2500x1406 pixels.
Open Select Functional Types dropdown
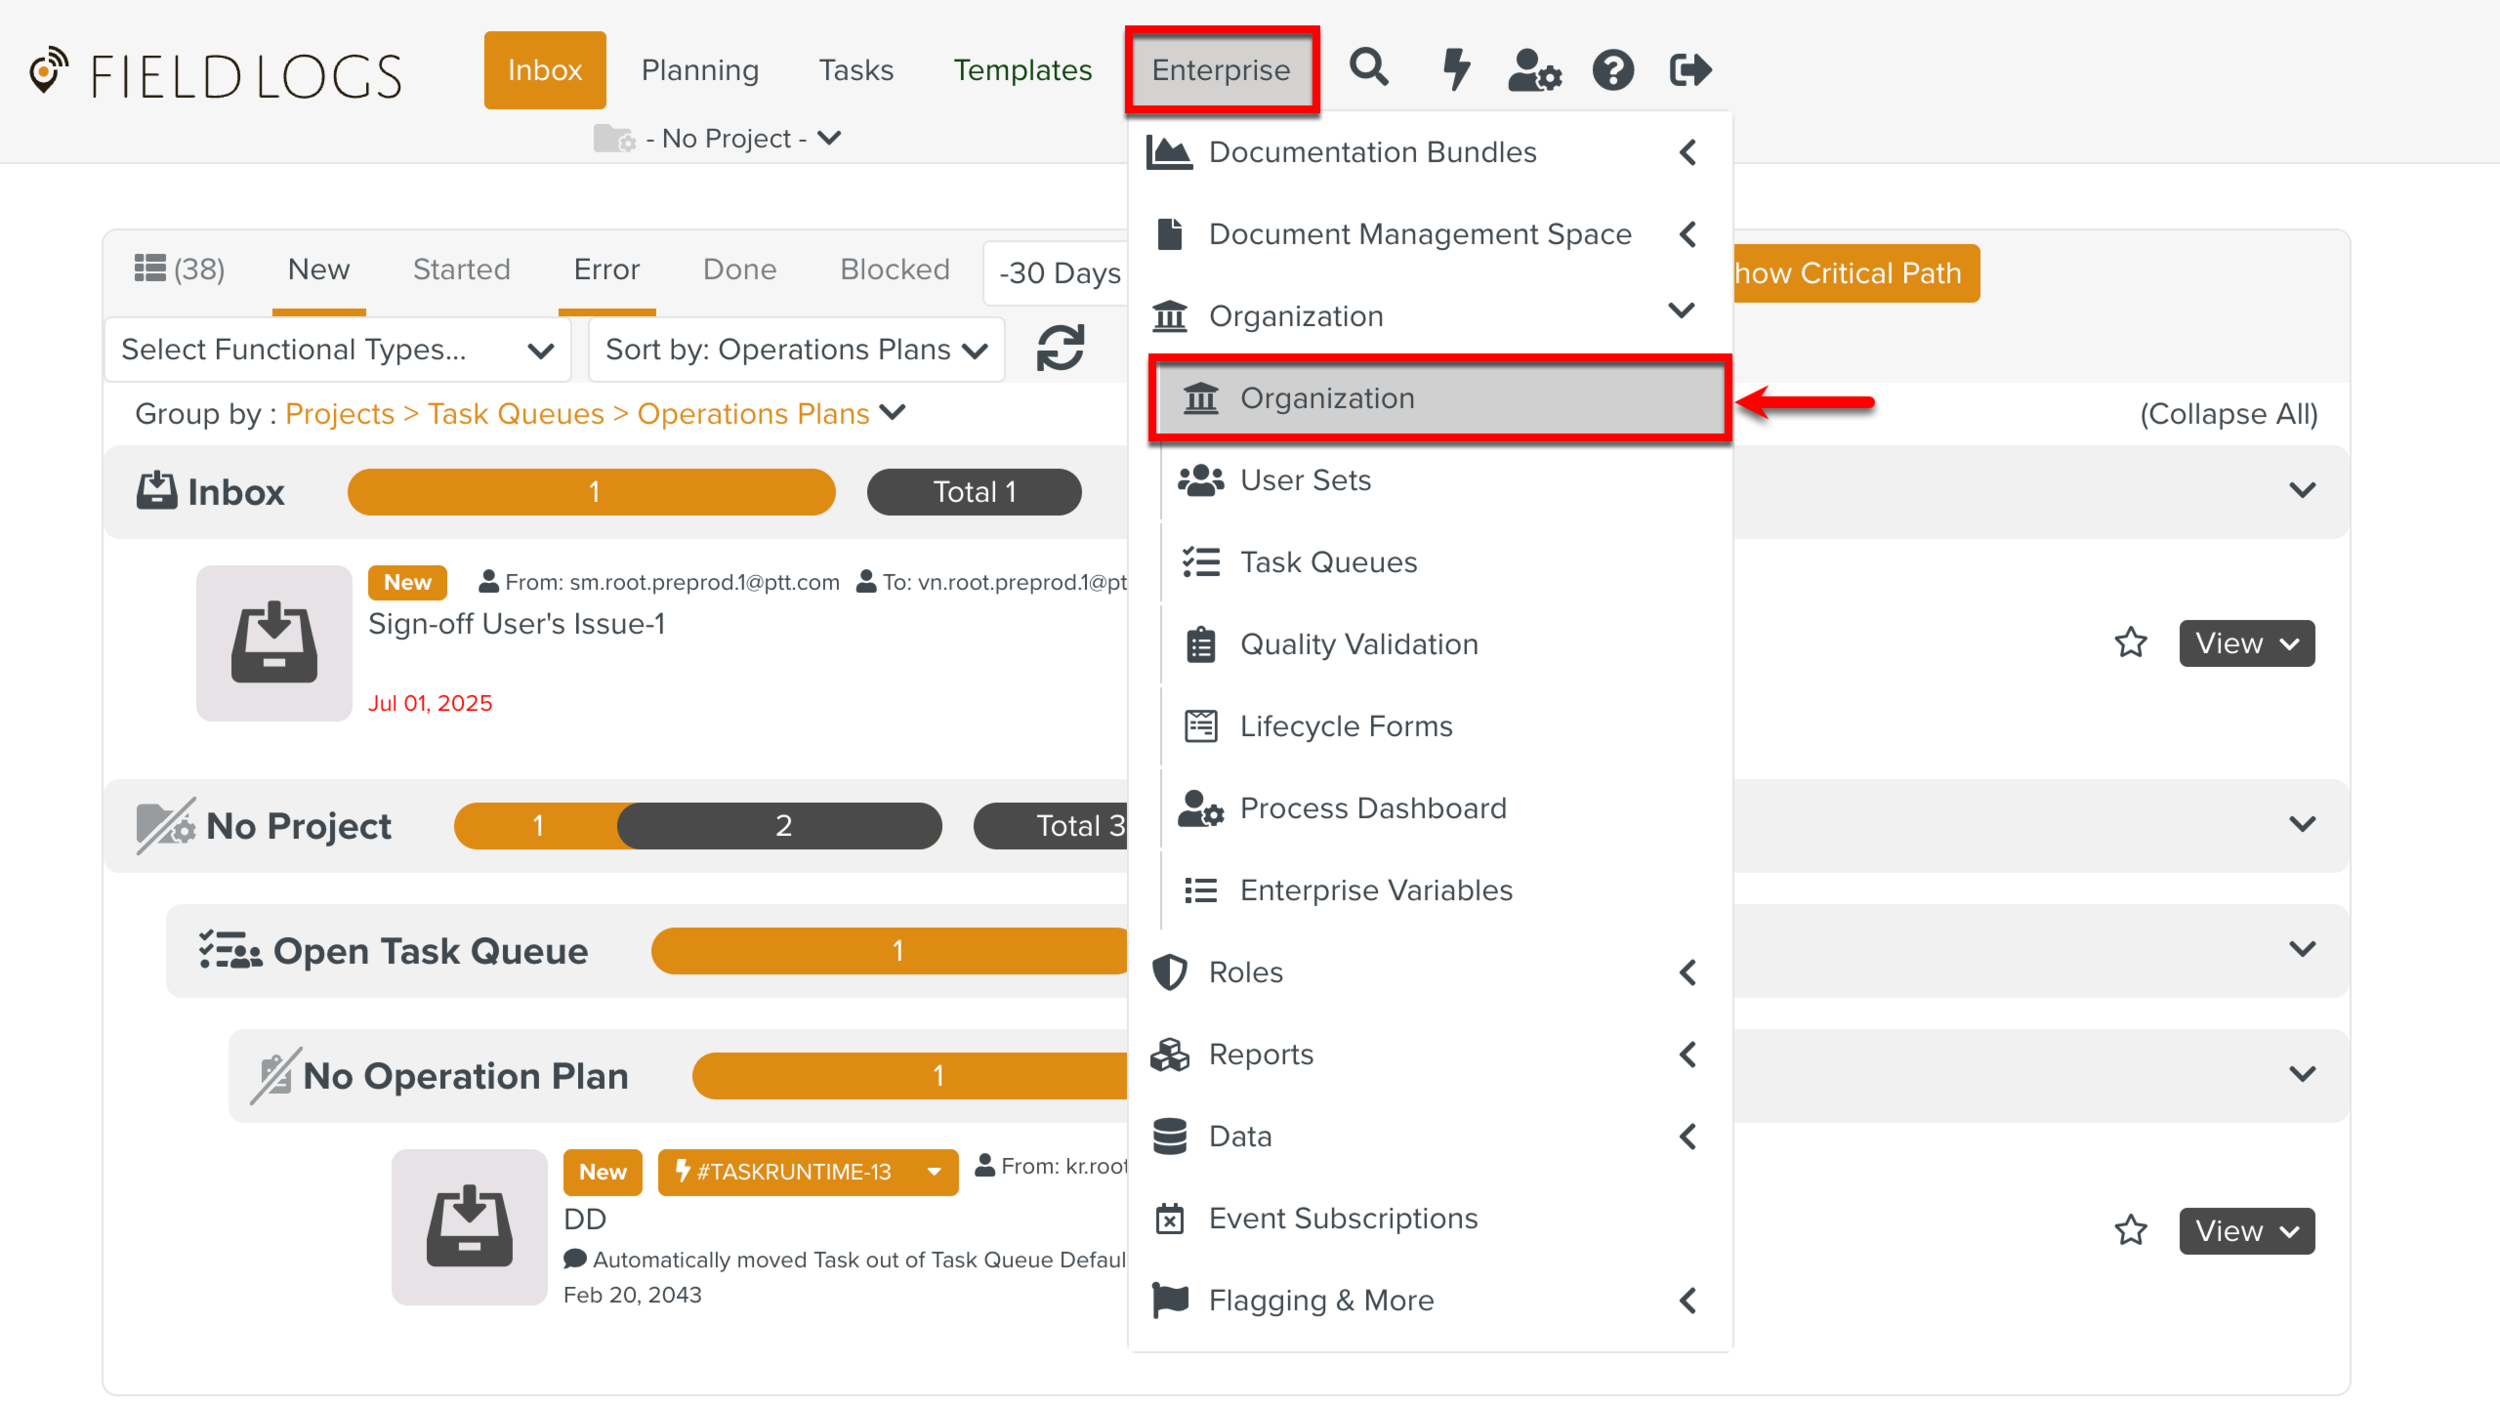(337, 350)
